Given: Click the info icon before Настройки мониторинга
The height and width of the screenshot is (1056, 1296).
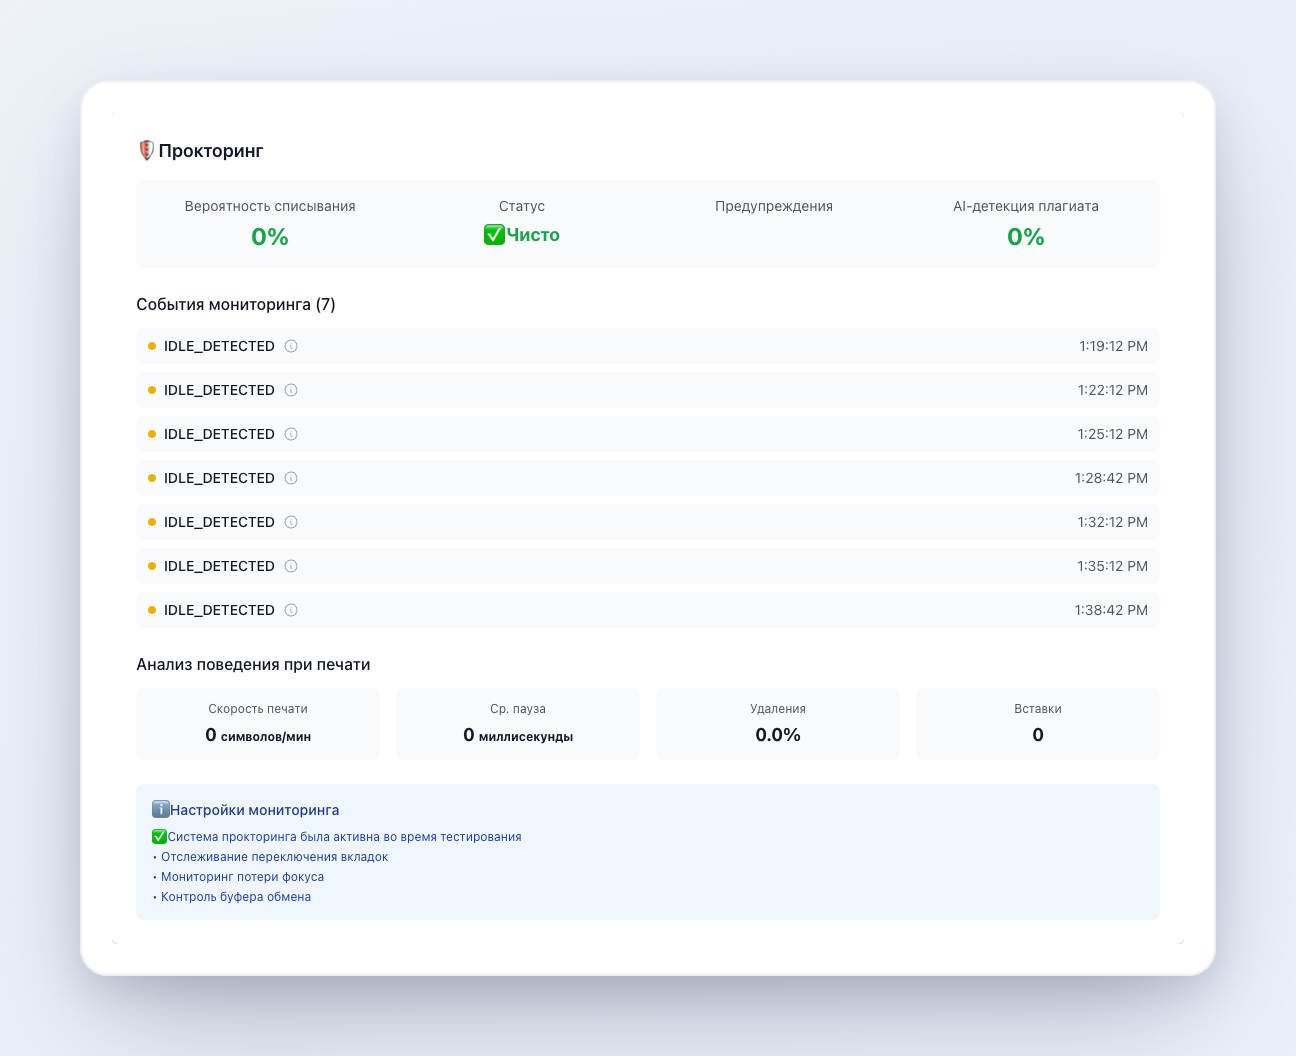Looking at the screenshot, I should coord(160,810).
